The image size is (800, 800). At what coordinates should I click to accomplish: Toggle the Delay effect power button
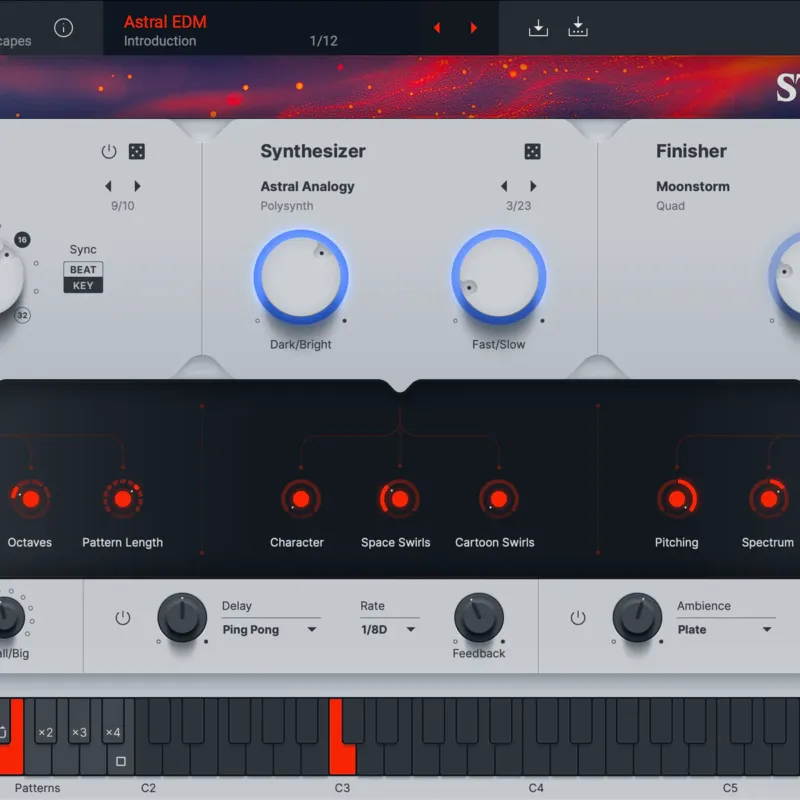coord(122,618)
